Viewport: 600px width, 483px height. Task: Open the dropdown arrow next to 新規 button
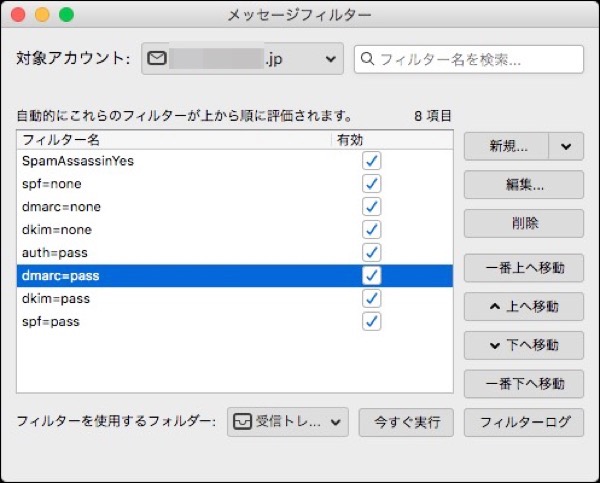click(x=566, y=145)
